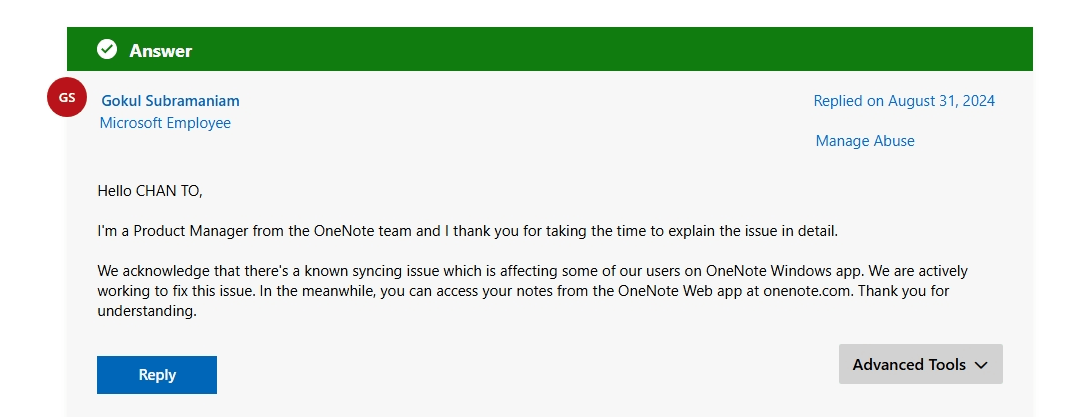Click the word understanding ending the reply

147,312
